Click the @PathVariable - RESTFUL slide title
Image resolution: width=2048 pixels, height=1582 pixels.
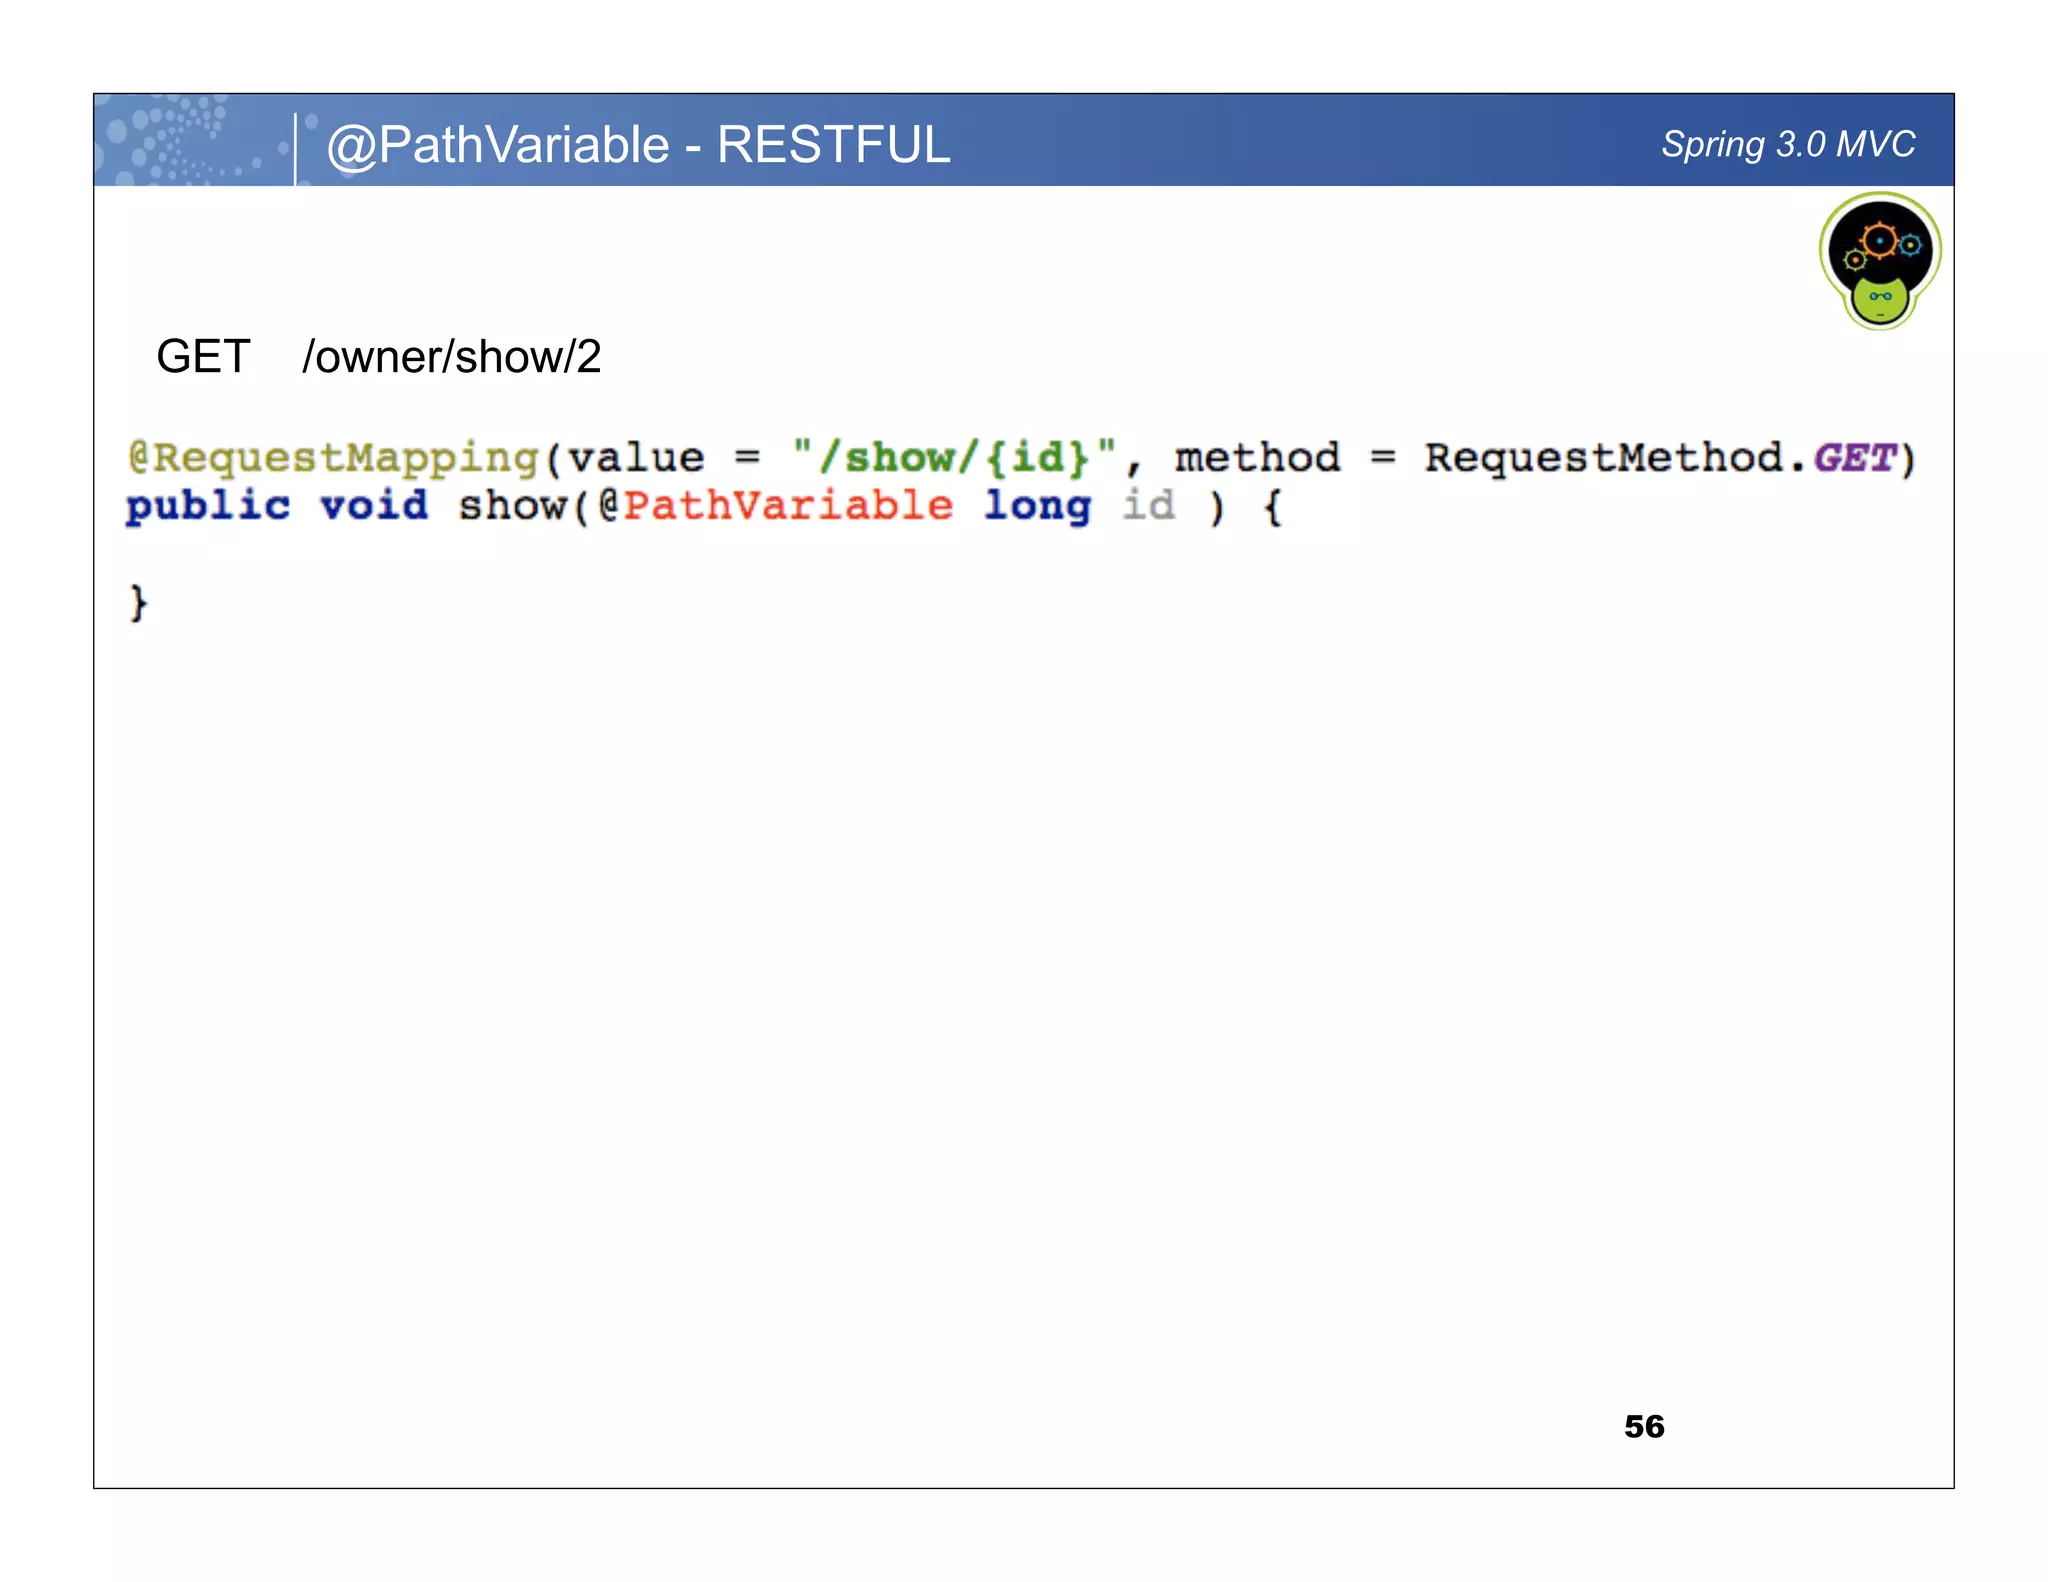[x=638, y=145]
